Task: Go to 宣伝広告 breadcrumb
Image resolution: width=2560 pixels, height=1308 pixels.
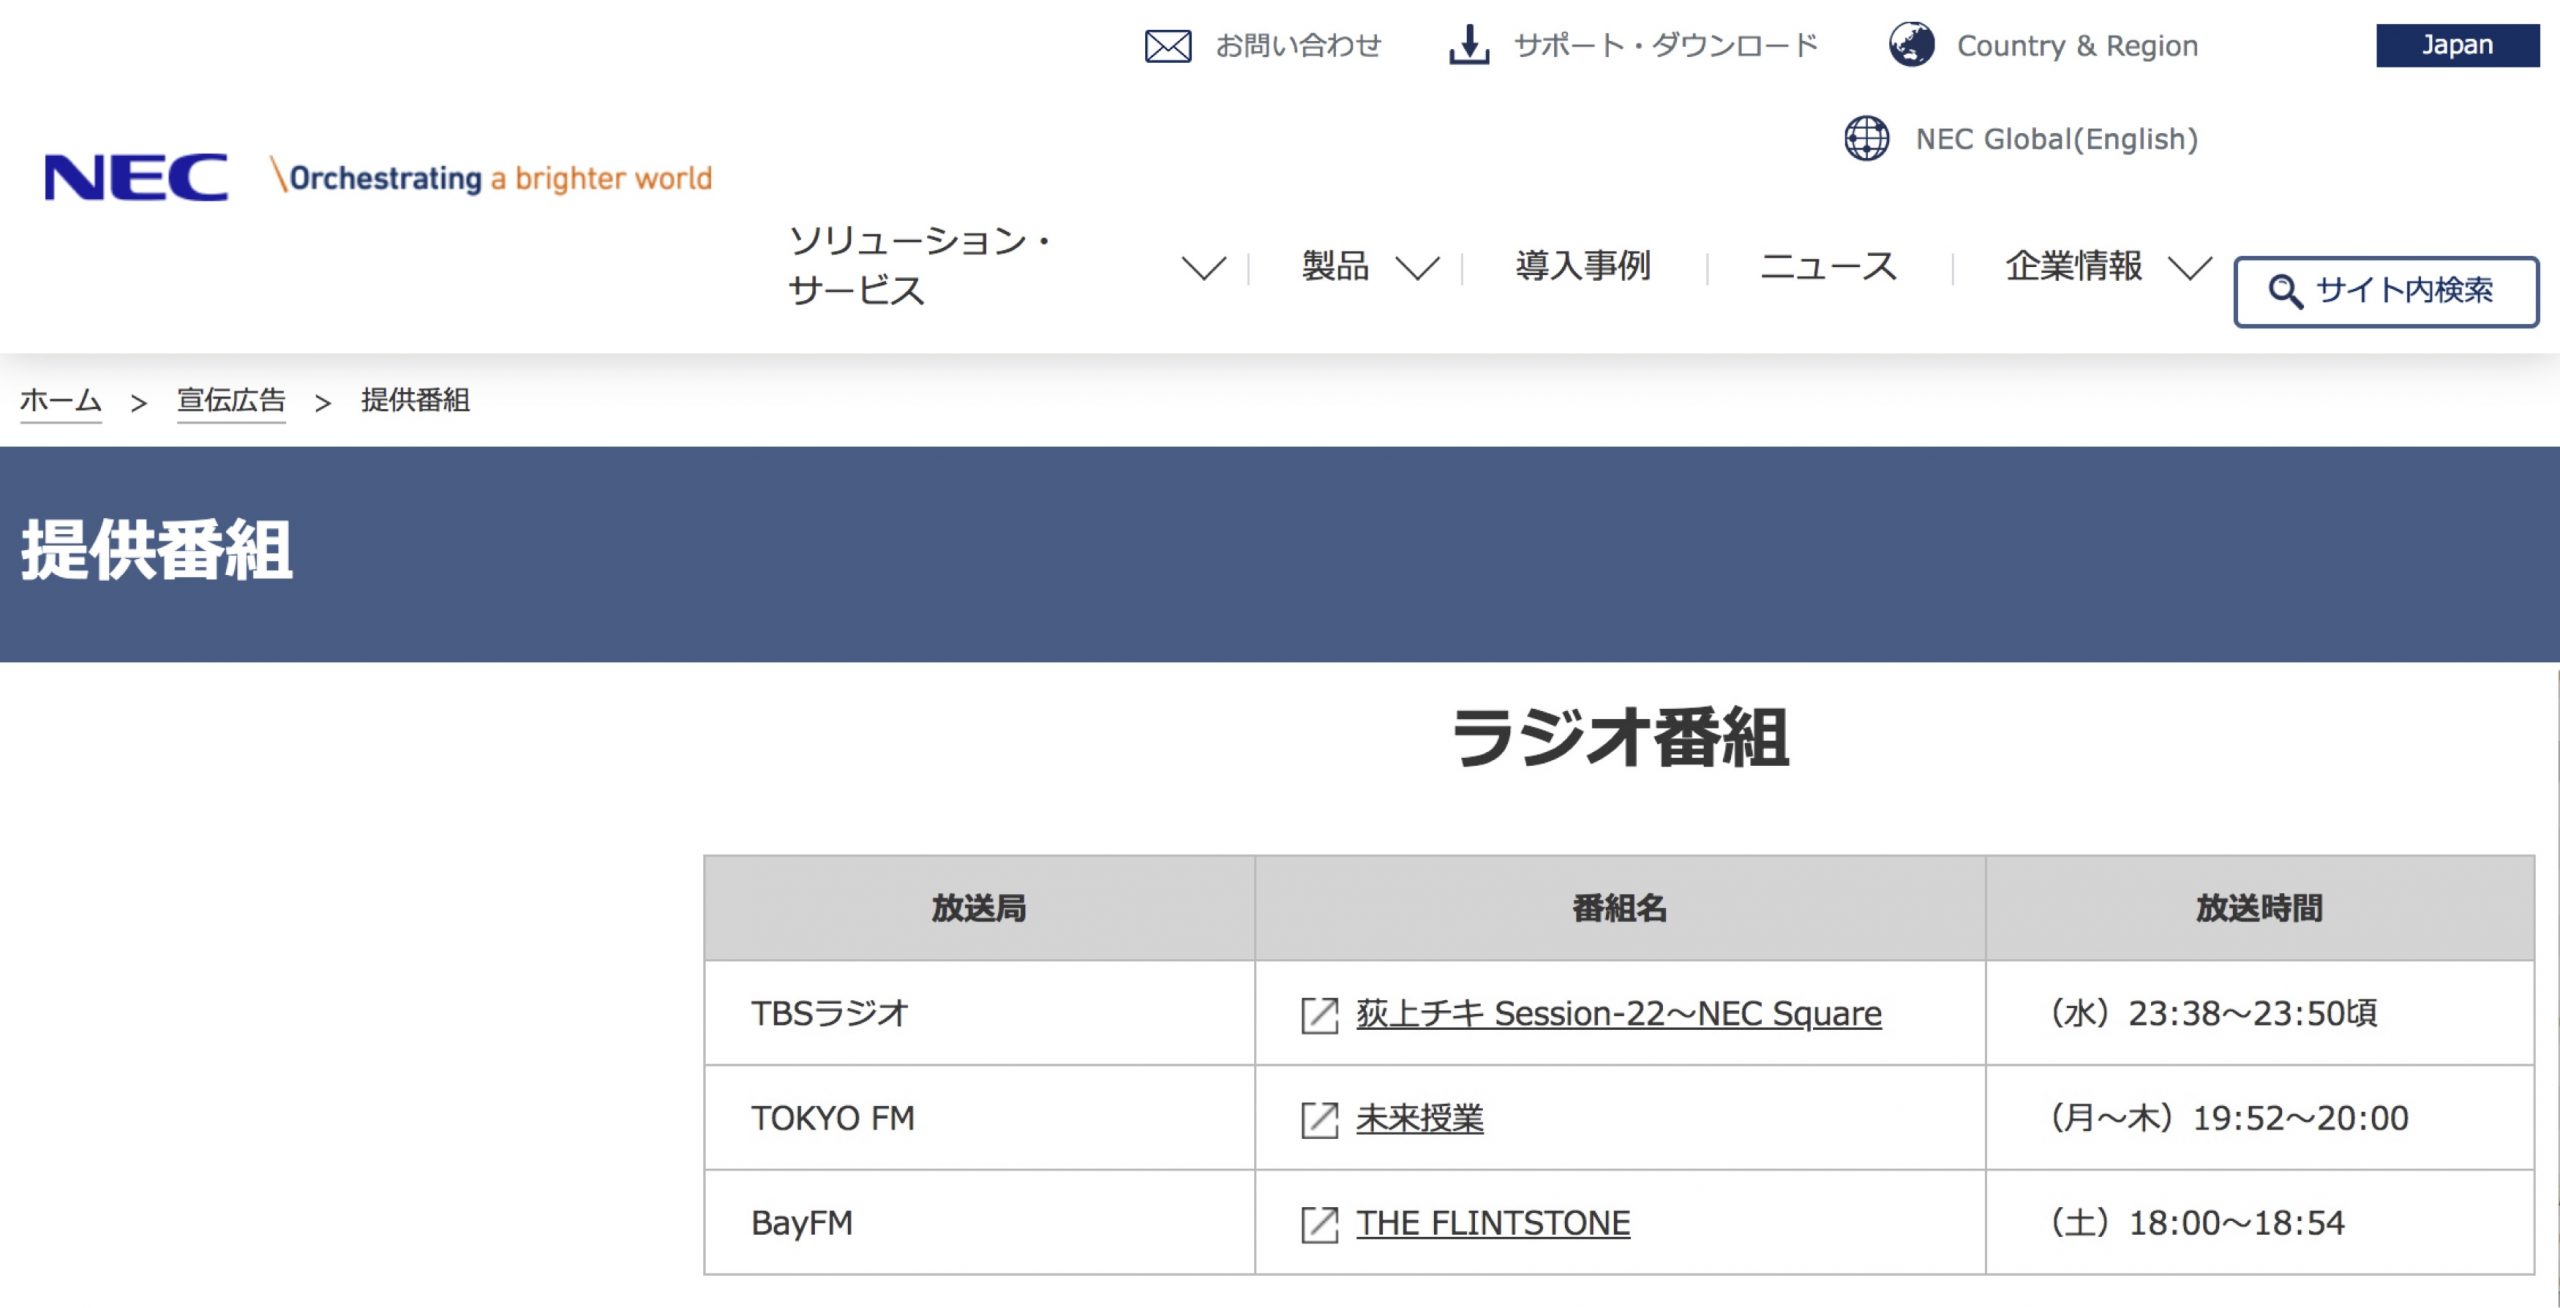Action: (231, 401)
